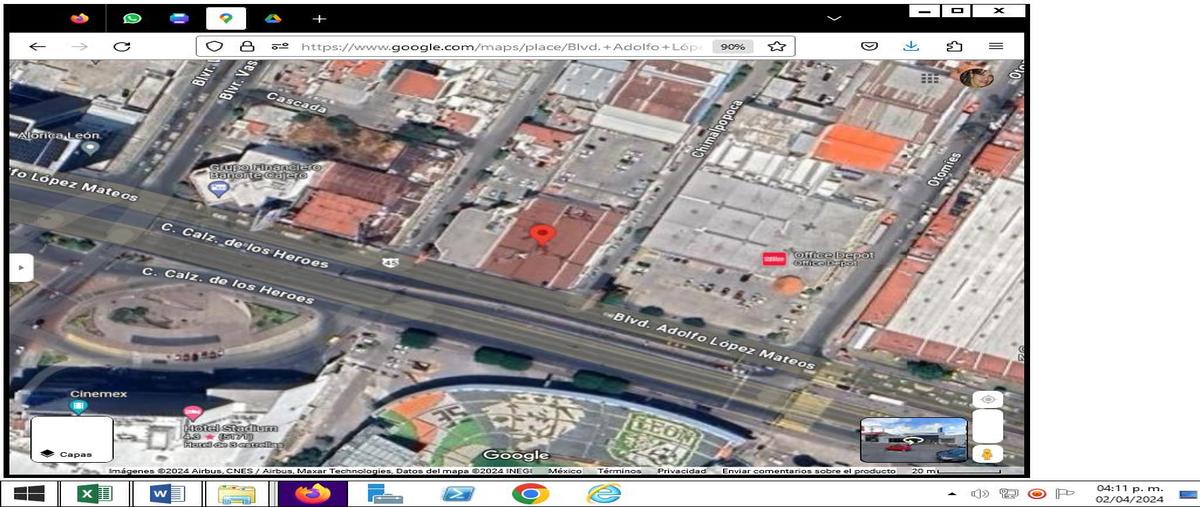Switch to the Google Drive tab
Screen dimensions: 1200x507
[x=273, y=18]
